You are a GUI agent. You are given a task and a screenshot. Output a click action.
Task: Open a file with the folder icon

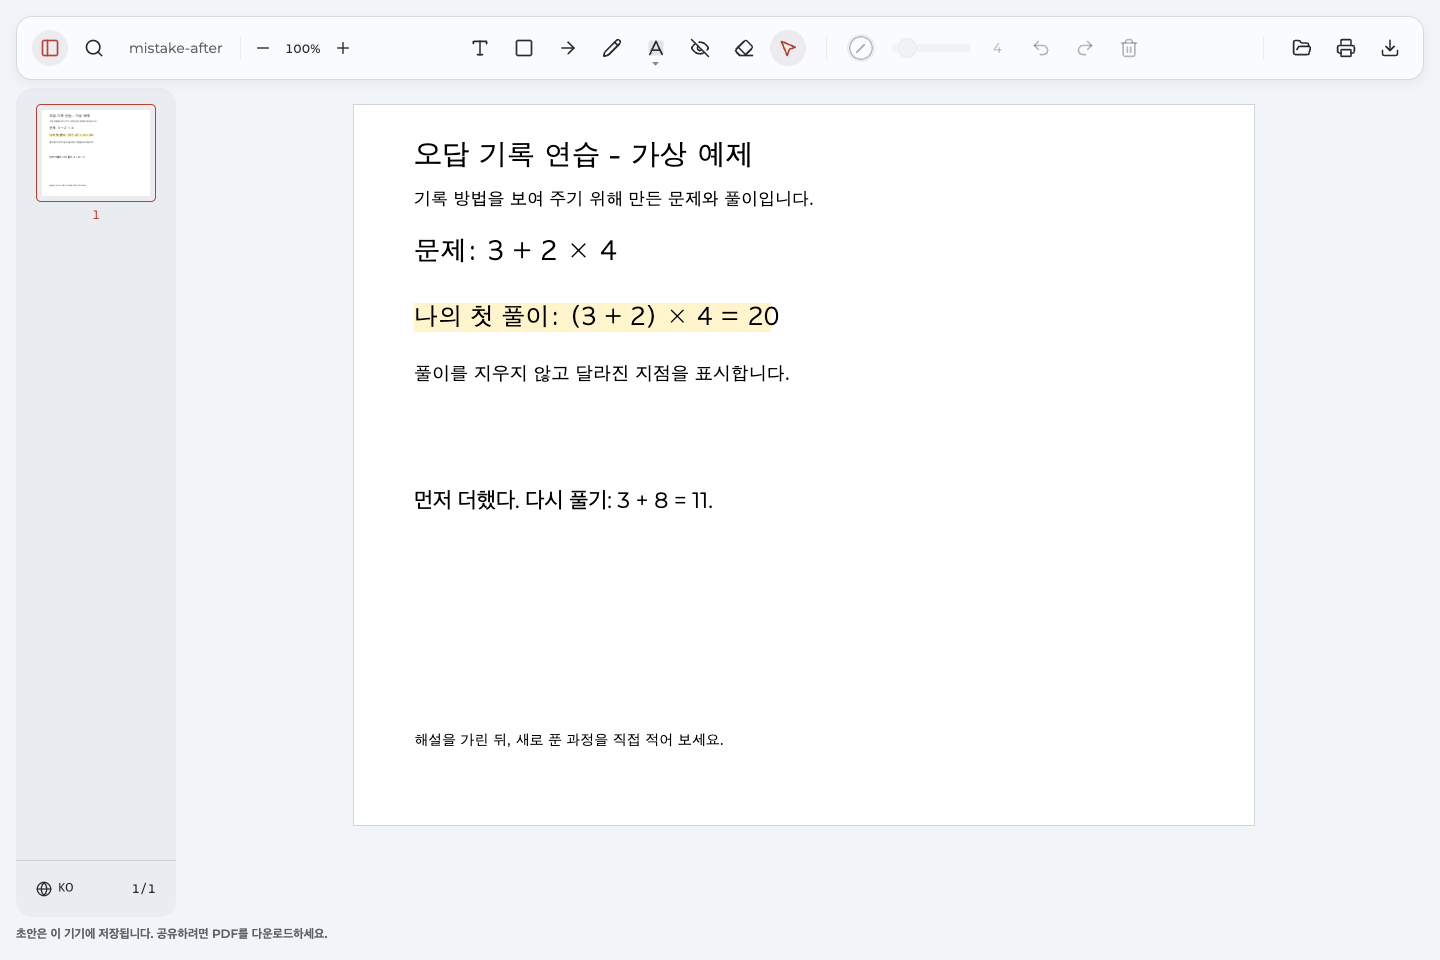click(1302, 48)
